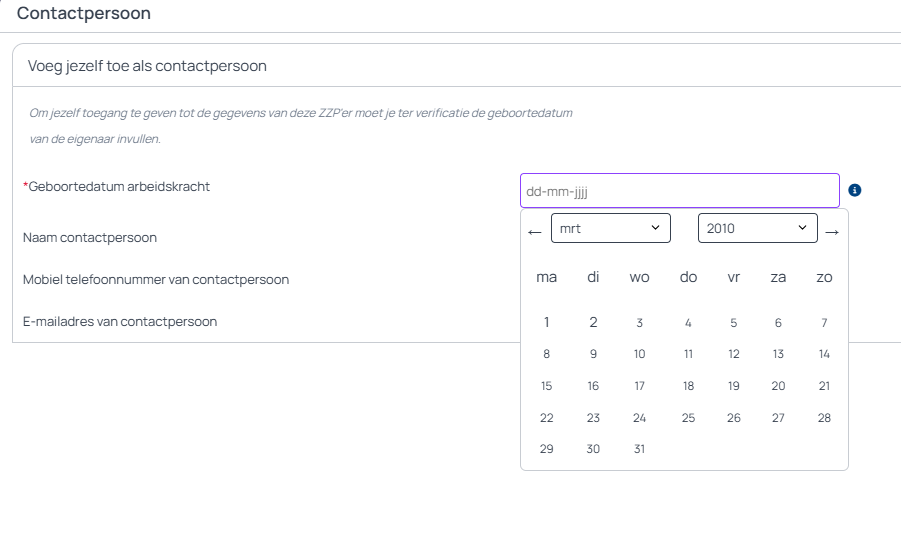Select day 18 in the calendar
The width and height of the screenshot is (901, 544).
click(688, 386)
